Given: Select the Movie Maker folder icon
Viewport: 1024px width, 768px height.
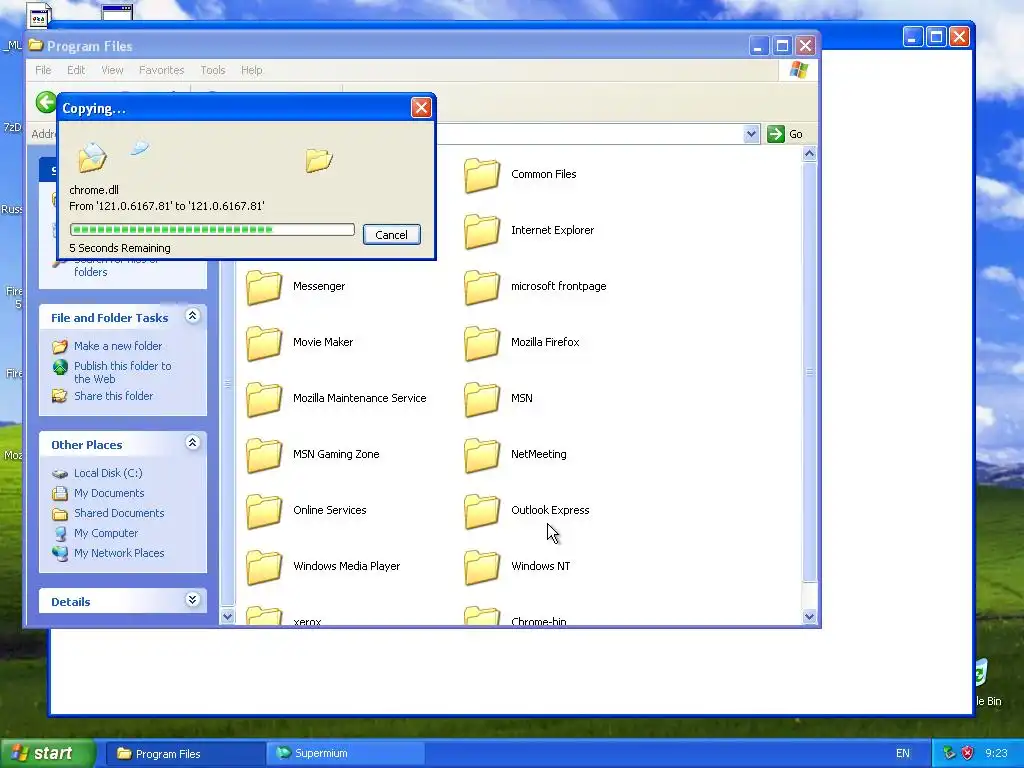Looking at the screenshot, I should [264, 344].
